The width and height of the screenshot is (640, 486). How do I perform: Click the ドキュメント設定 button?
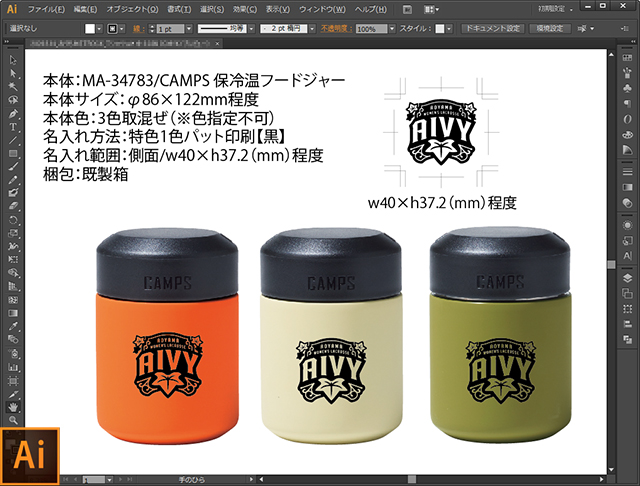[x=491, y=29]
